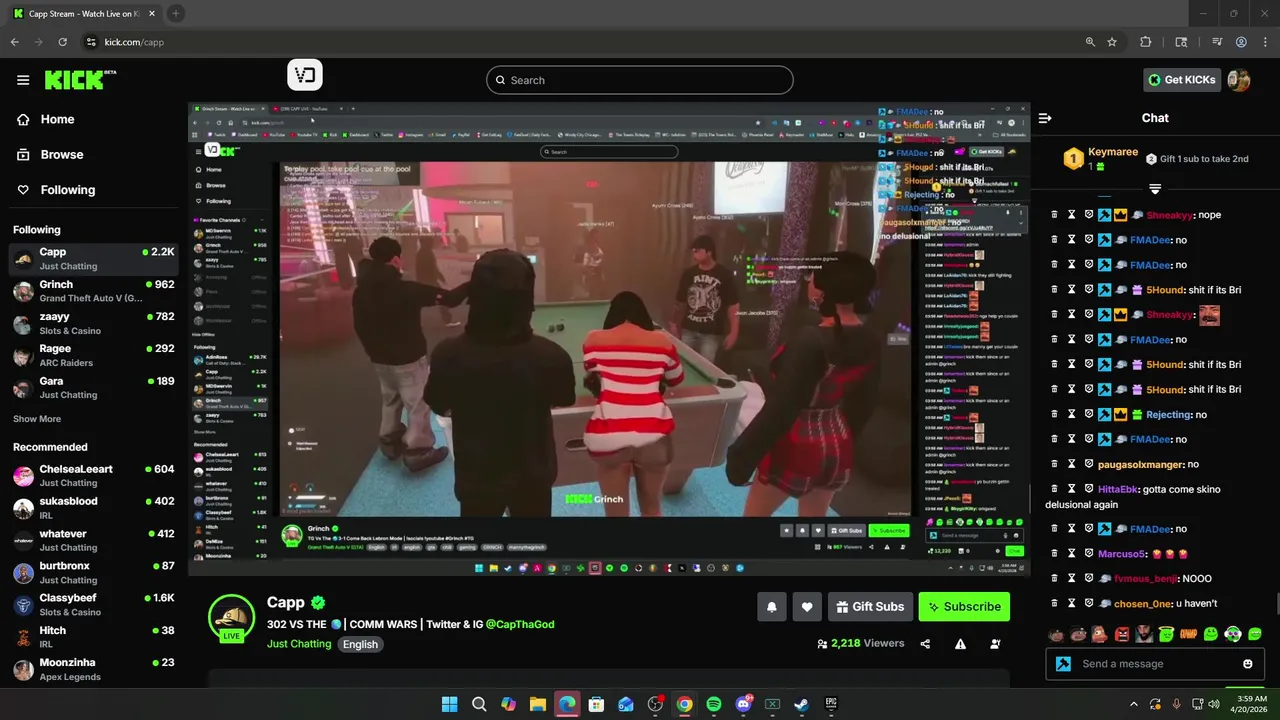Image resolution: width=1280 pixels, height=720 pixels.
Task: Open the moderator user icon beside report
Action: click(995, 644)
